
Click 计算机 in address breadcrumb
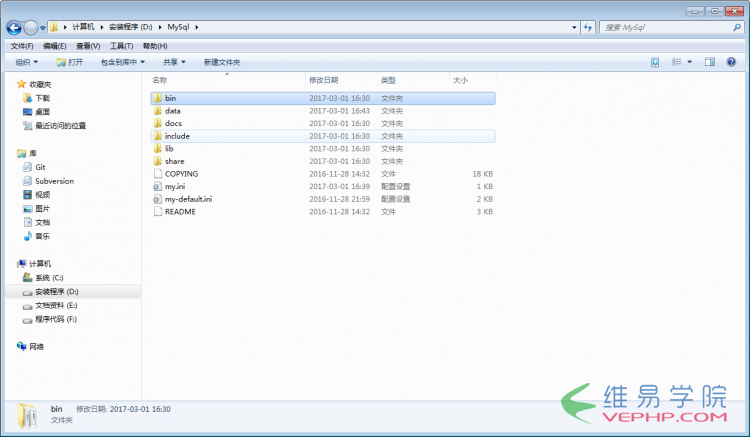pyautogui.click(x=83, y=27)
